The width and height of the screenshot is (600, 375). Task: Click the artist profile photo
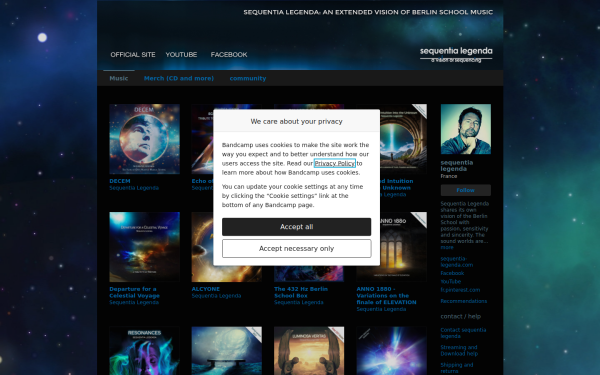[466, 129]
